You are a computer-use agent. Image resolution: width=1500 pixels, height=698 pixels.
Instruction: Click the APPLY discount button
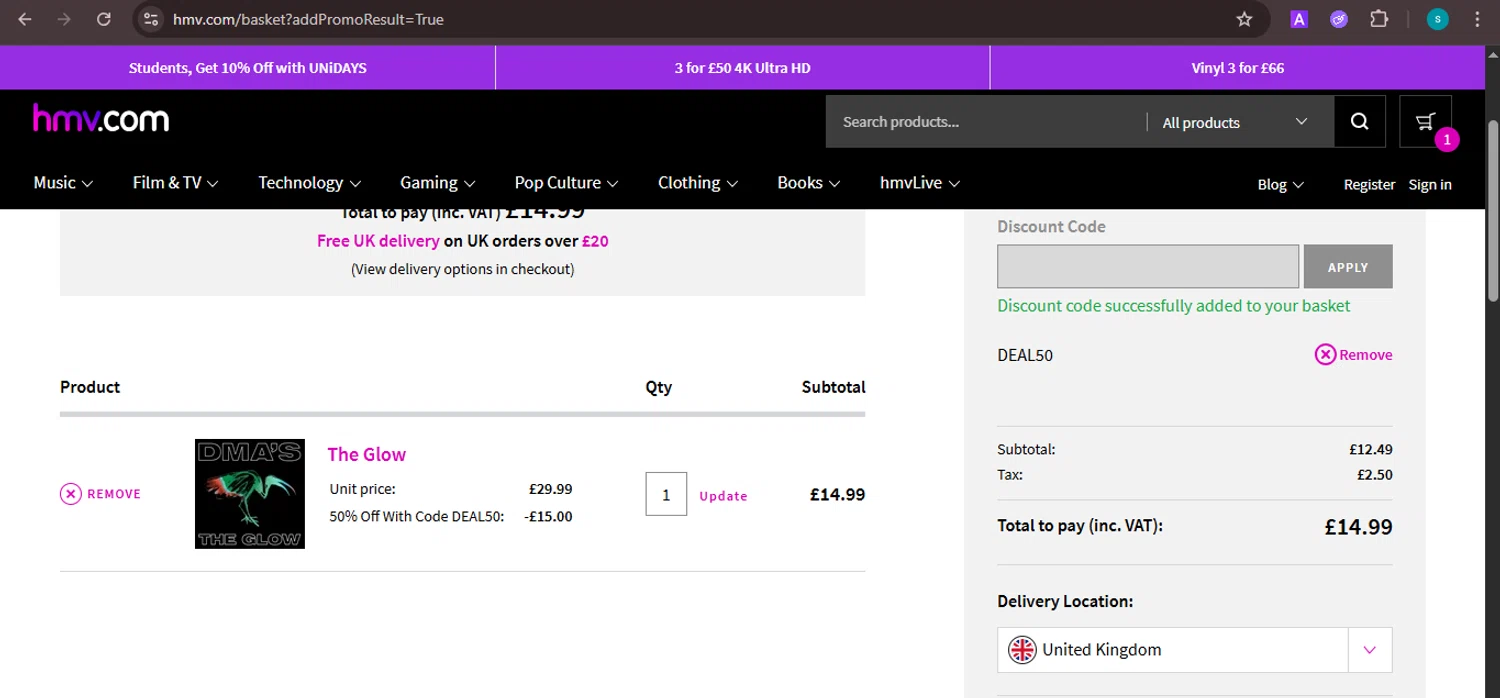point(1348,267)
